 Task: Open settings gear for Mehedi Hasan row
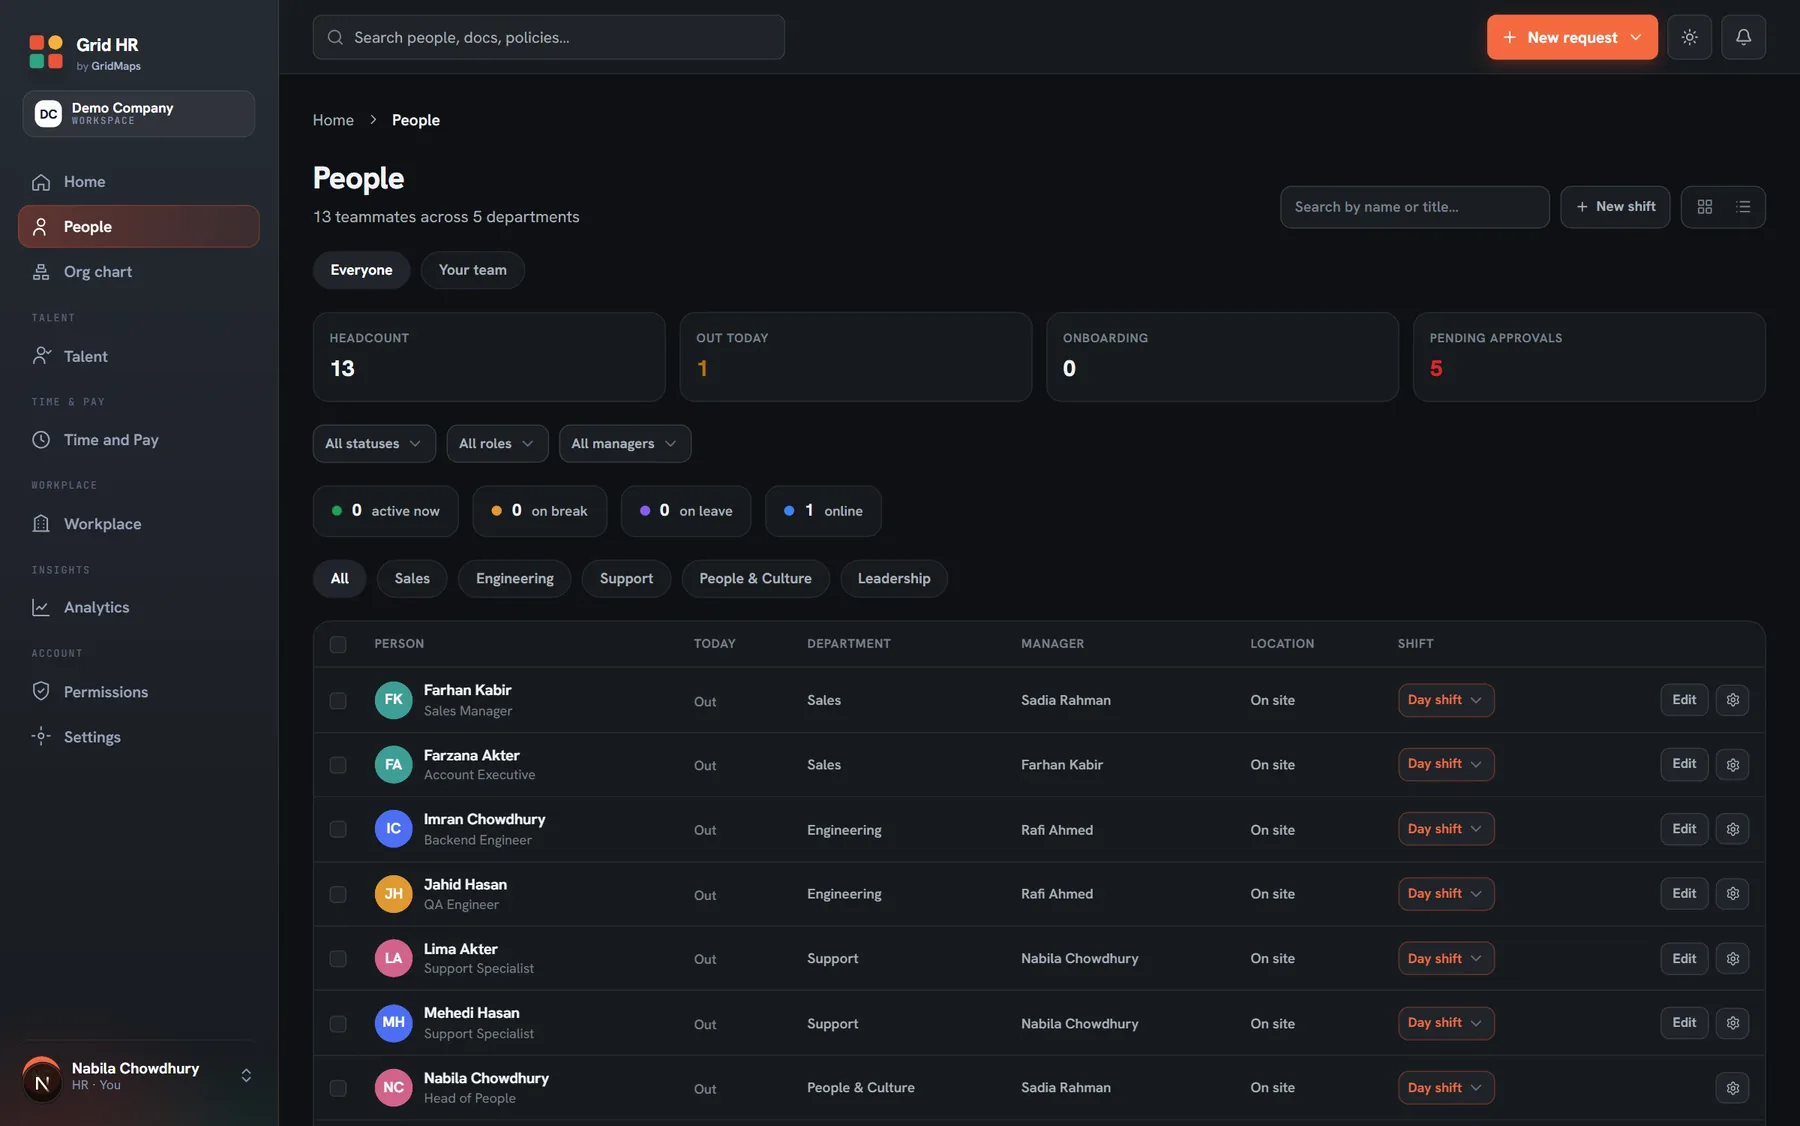click(1732, 1023)
